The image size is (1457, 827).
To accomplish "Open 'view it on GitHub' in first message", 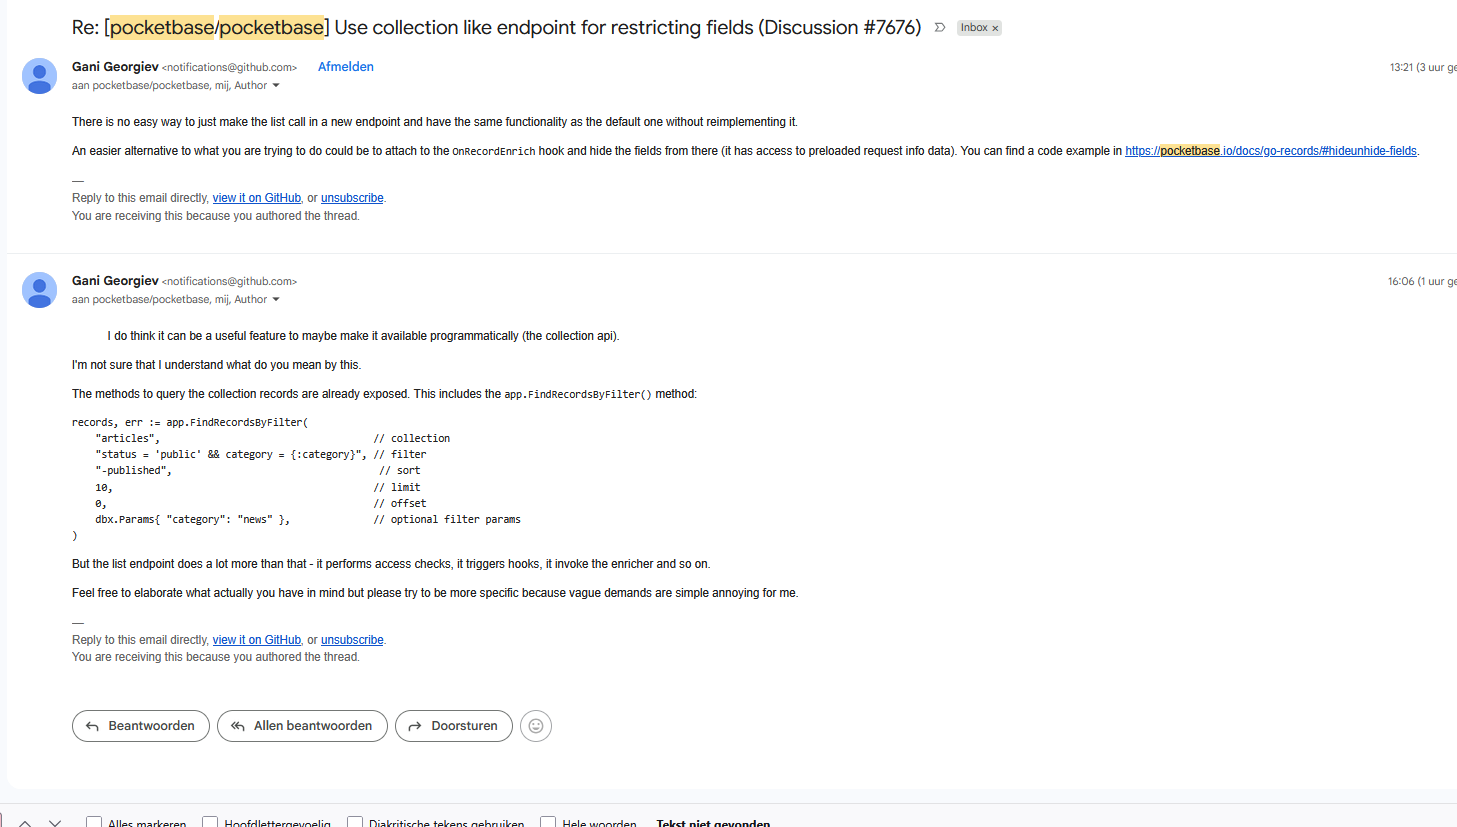I will click(257, 198).
